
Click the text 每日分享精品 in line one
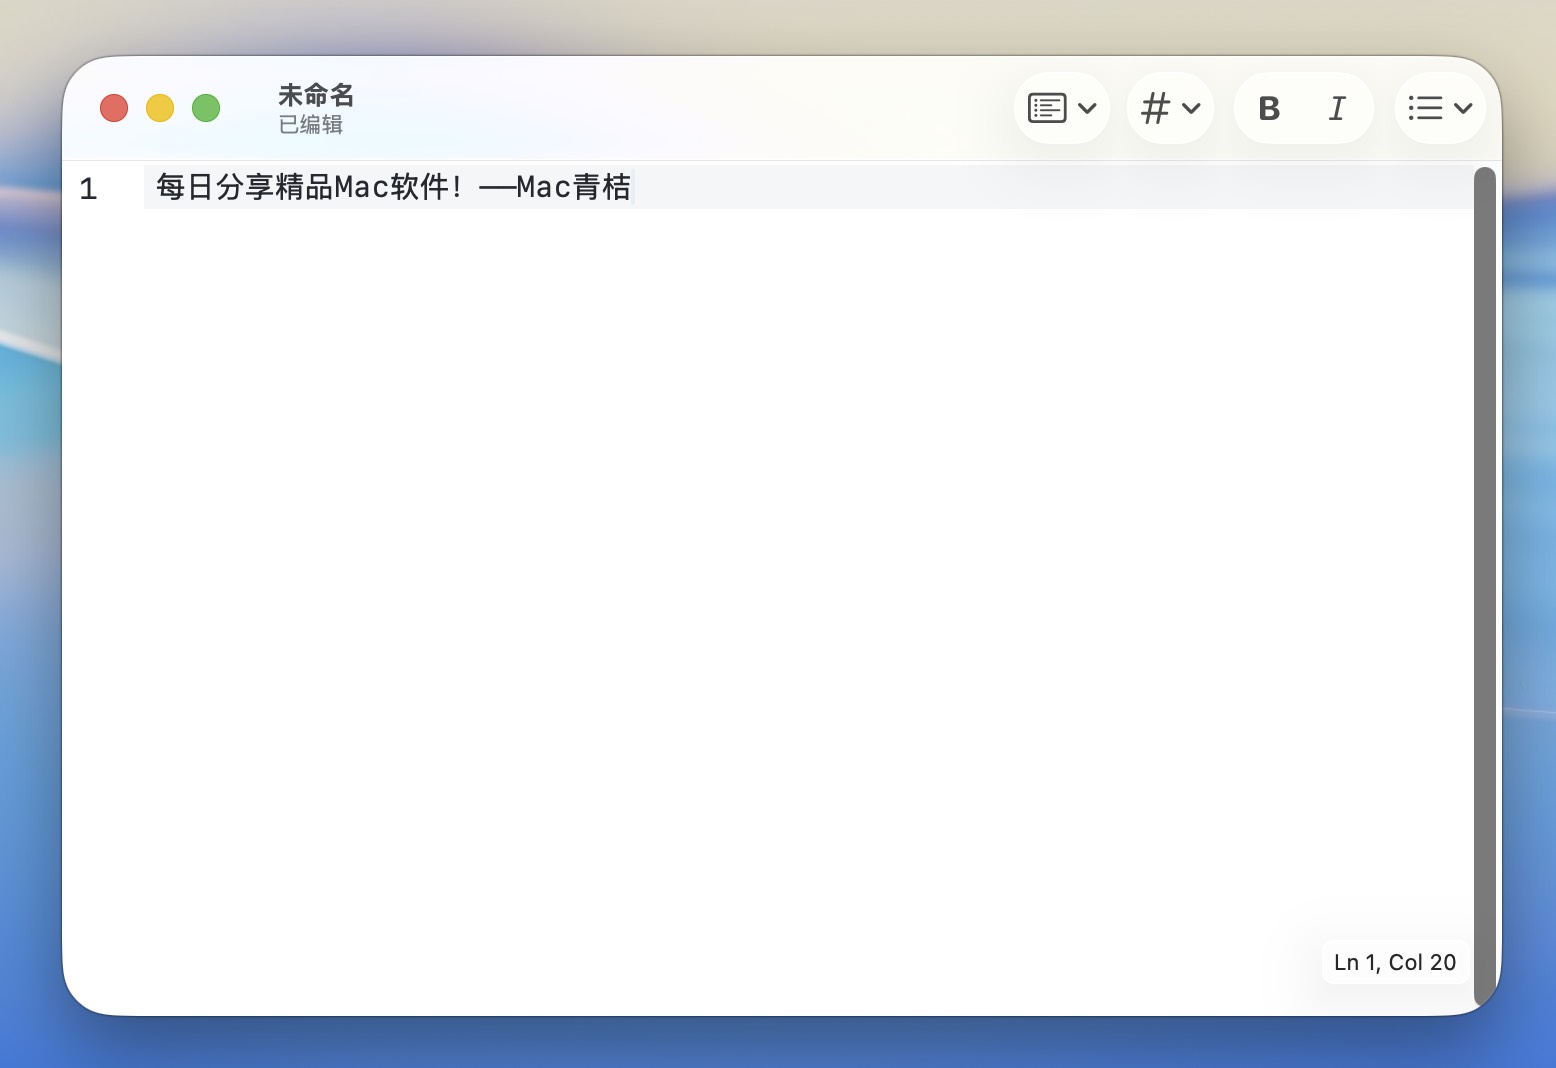[x=244, y=187]
